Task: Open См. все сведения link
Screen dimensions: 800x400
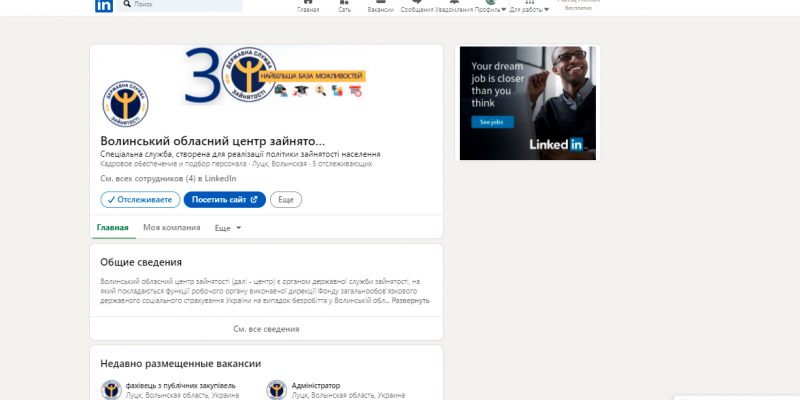Action: coord(266,329)
